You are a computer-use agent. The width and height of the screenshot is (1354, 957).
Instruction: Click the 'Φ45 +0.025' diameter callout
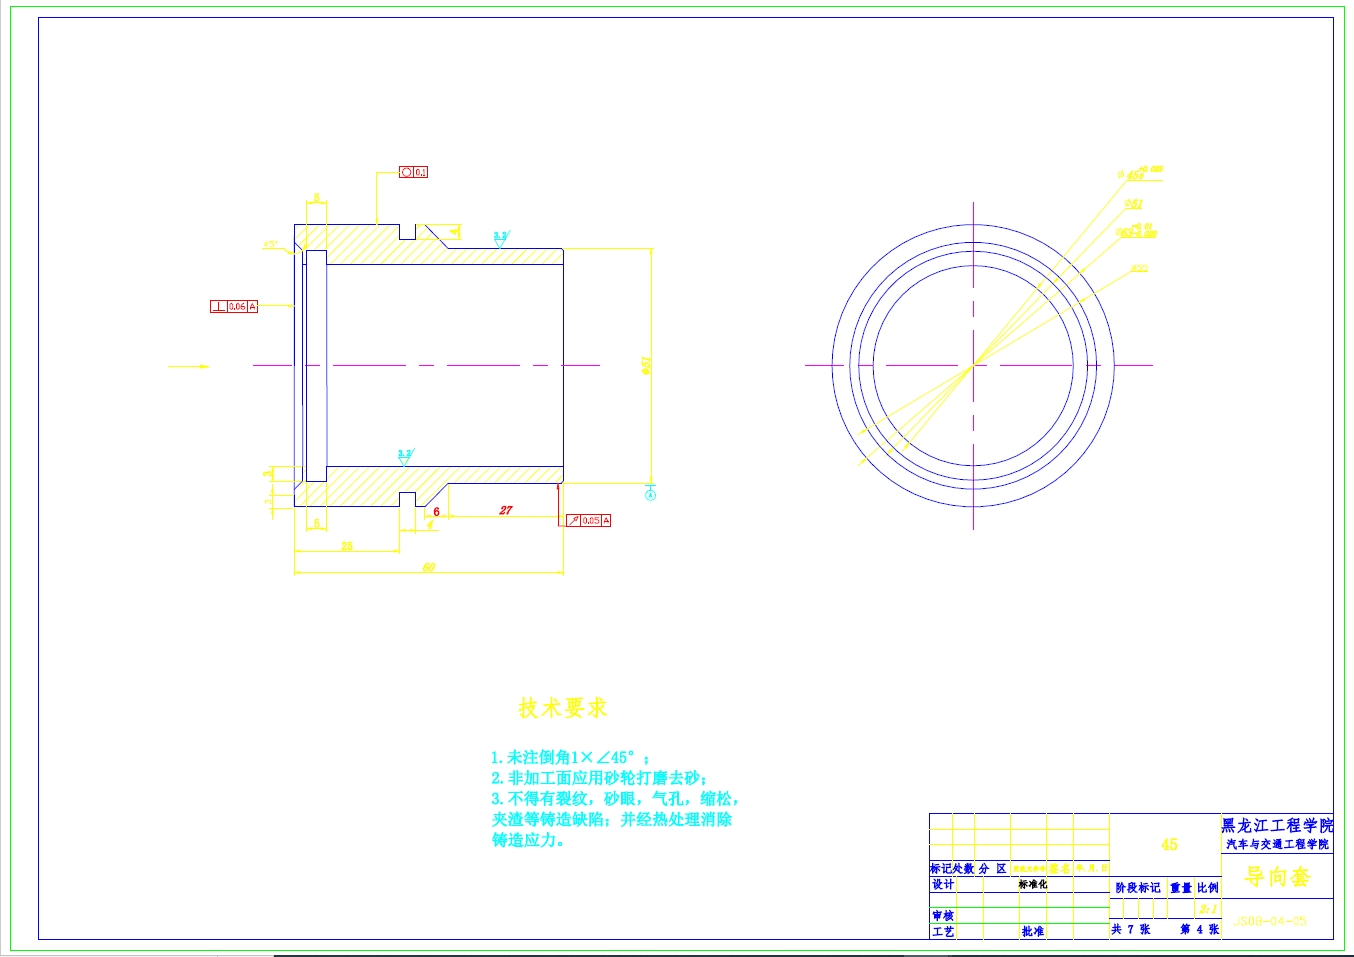click(x=1140, y=173)
